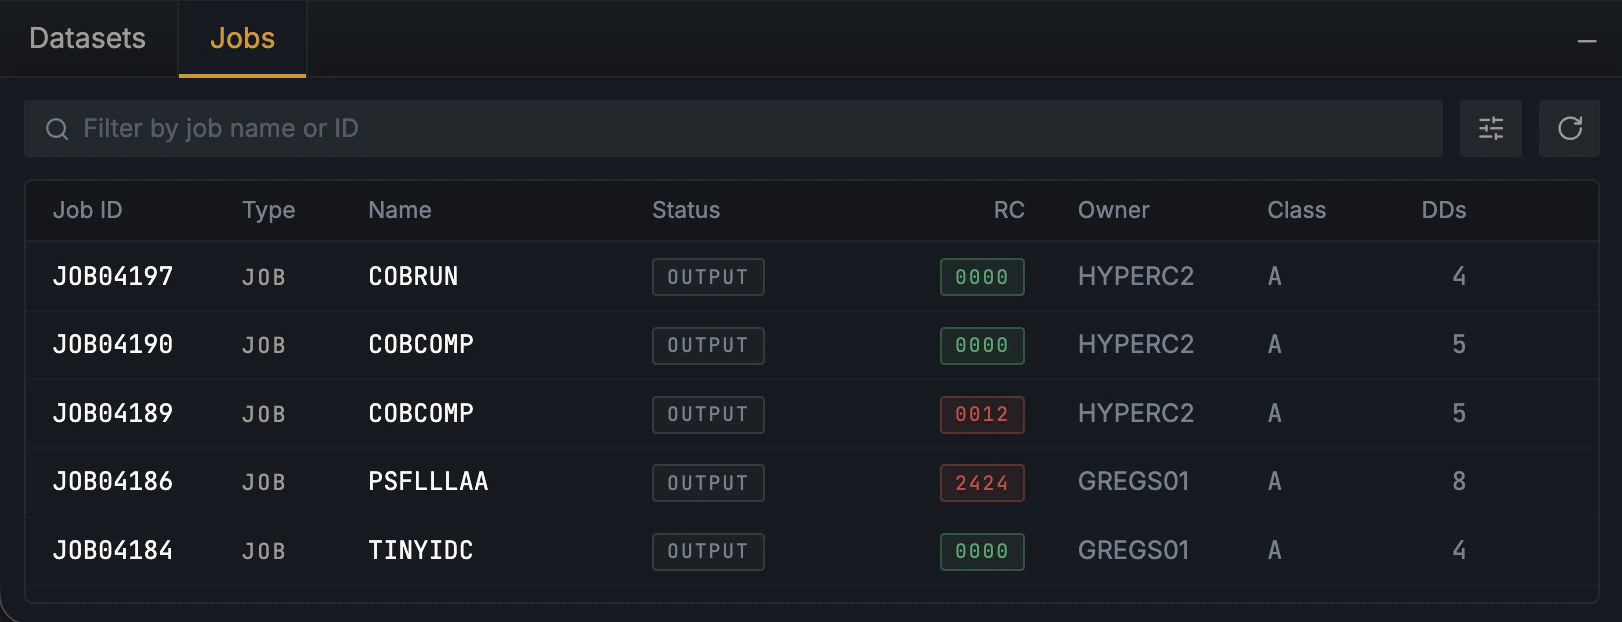Click OUTPUT status badge for JOB04189

click(708, 414)
